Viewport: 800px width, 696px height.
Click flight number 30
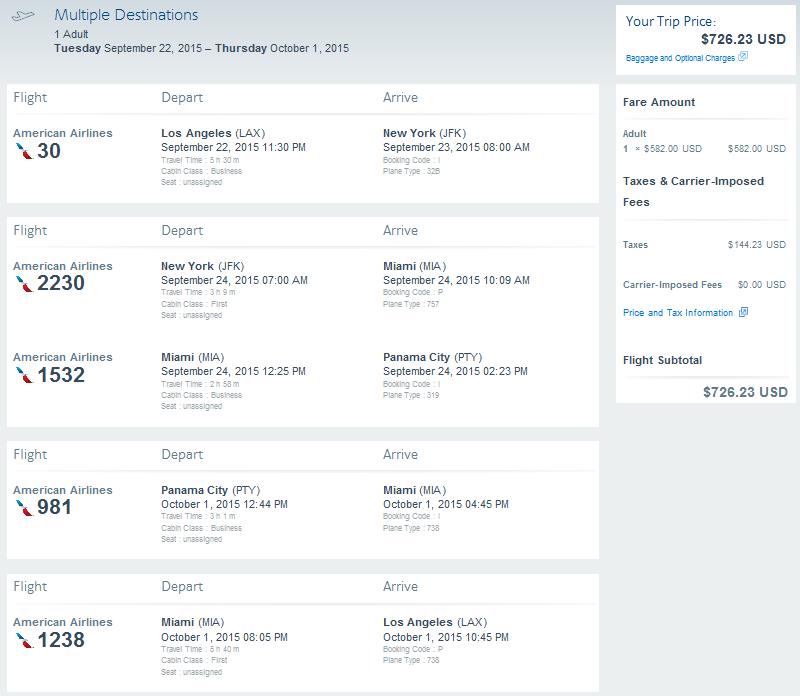pyautogui.click(x=49, y=151)
